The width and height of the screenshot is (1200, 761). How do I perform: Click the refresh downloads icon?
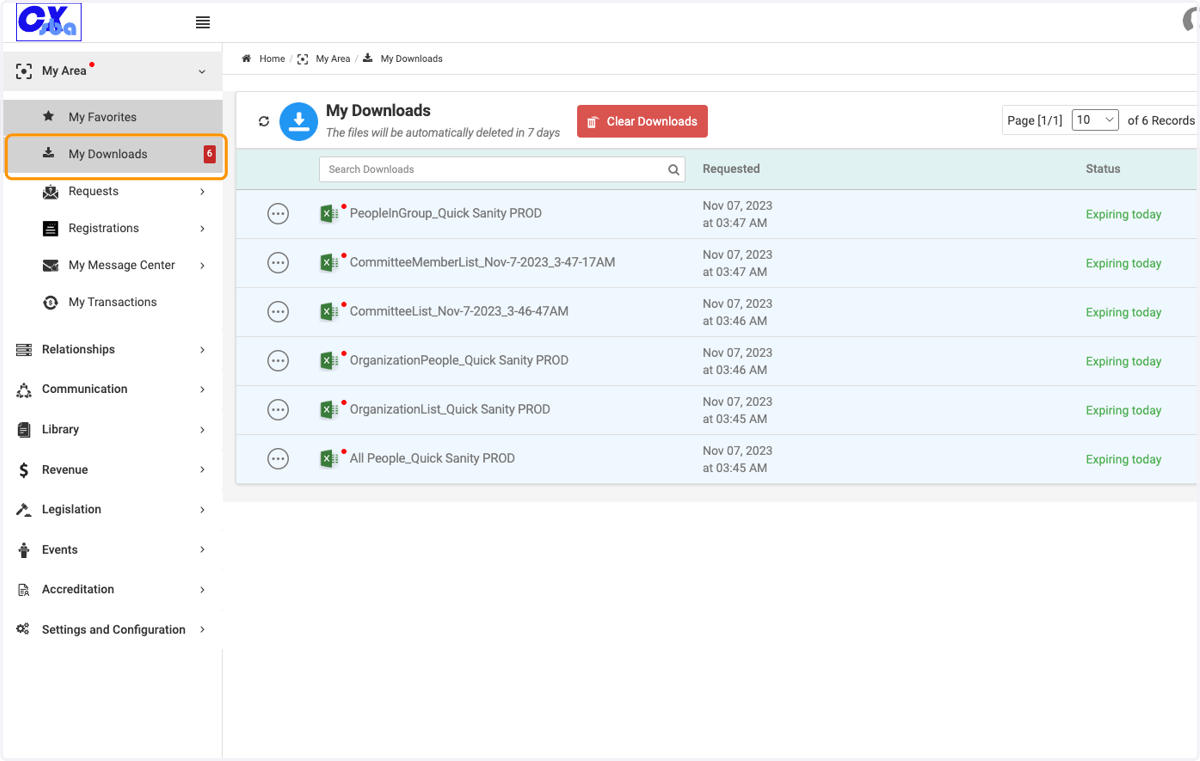(264, 121)
